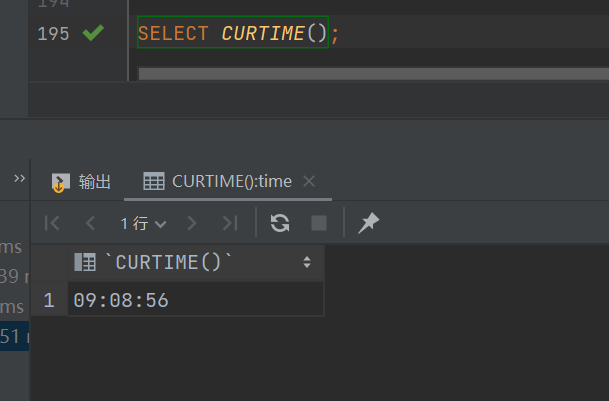
Task: Click table icon in CURTIME column header
Action: tap(85, 263)
